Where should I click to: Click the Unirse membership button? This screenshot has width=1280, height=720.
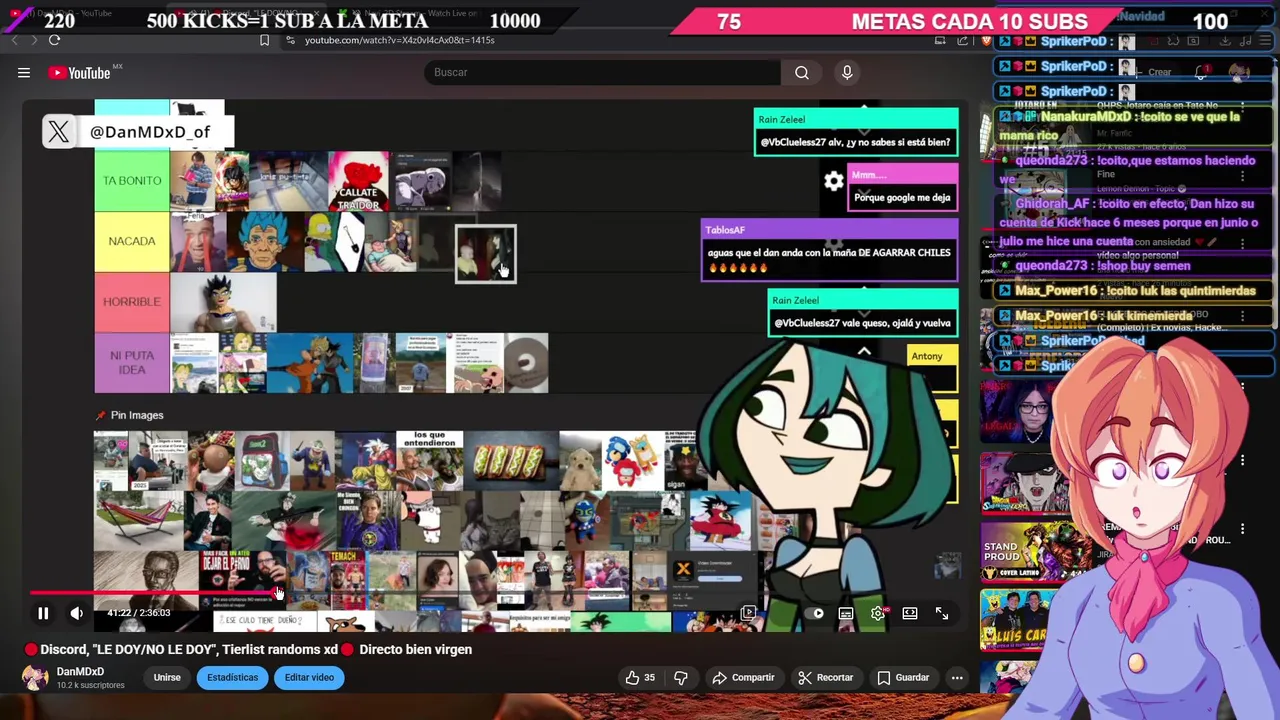tap(167, 677)
